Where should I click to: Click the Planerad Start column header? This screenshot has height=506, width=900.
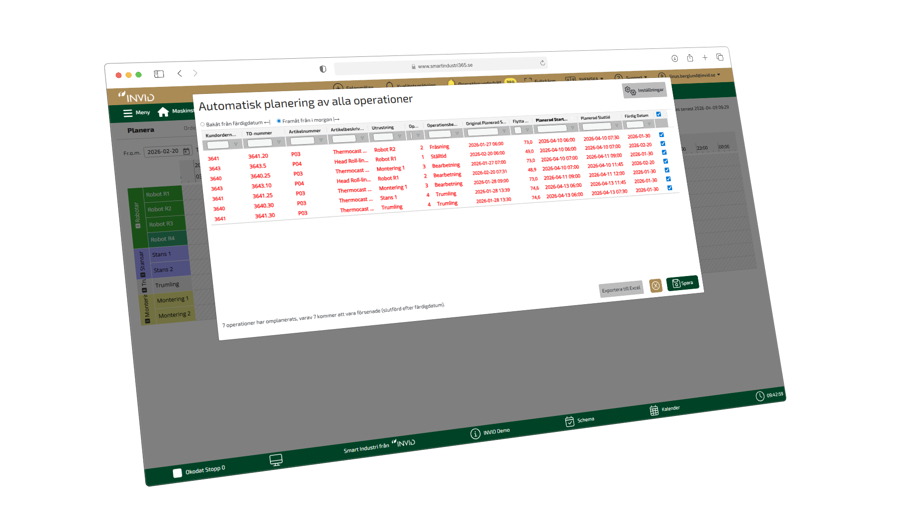point(551,120)
